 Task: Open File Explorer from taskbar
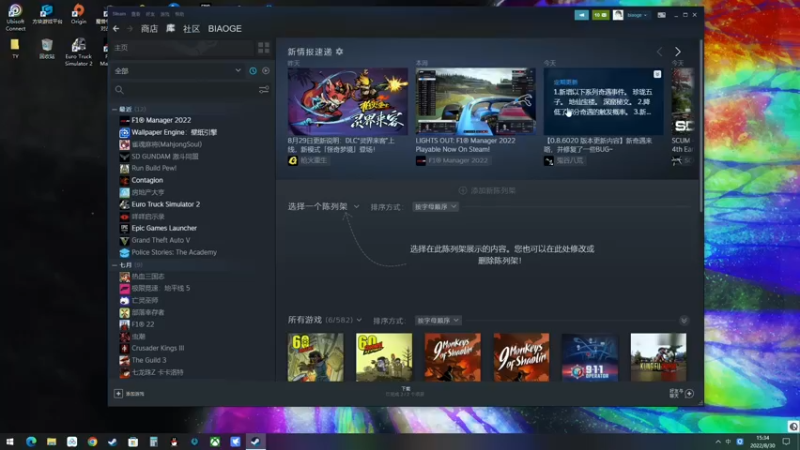tap(52, 441)
